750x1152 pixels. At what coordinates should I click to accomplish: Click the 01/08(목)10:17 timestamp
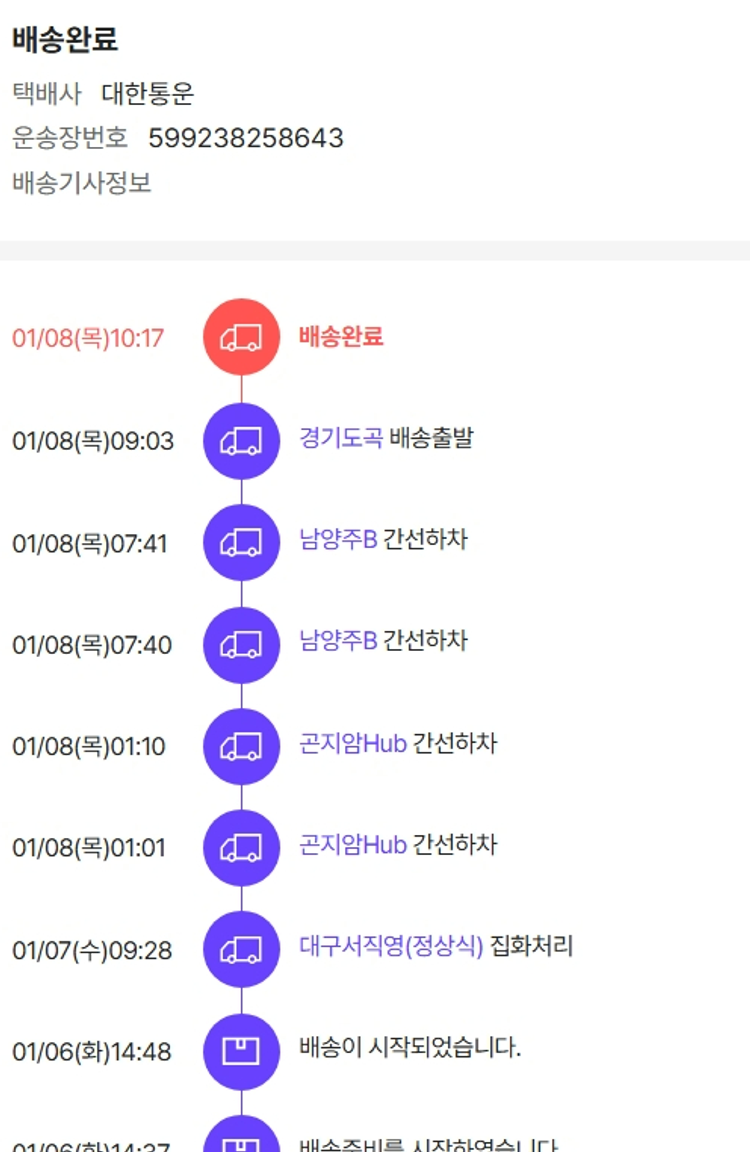click(88, 338)
